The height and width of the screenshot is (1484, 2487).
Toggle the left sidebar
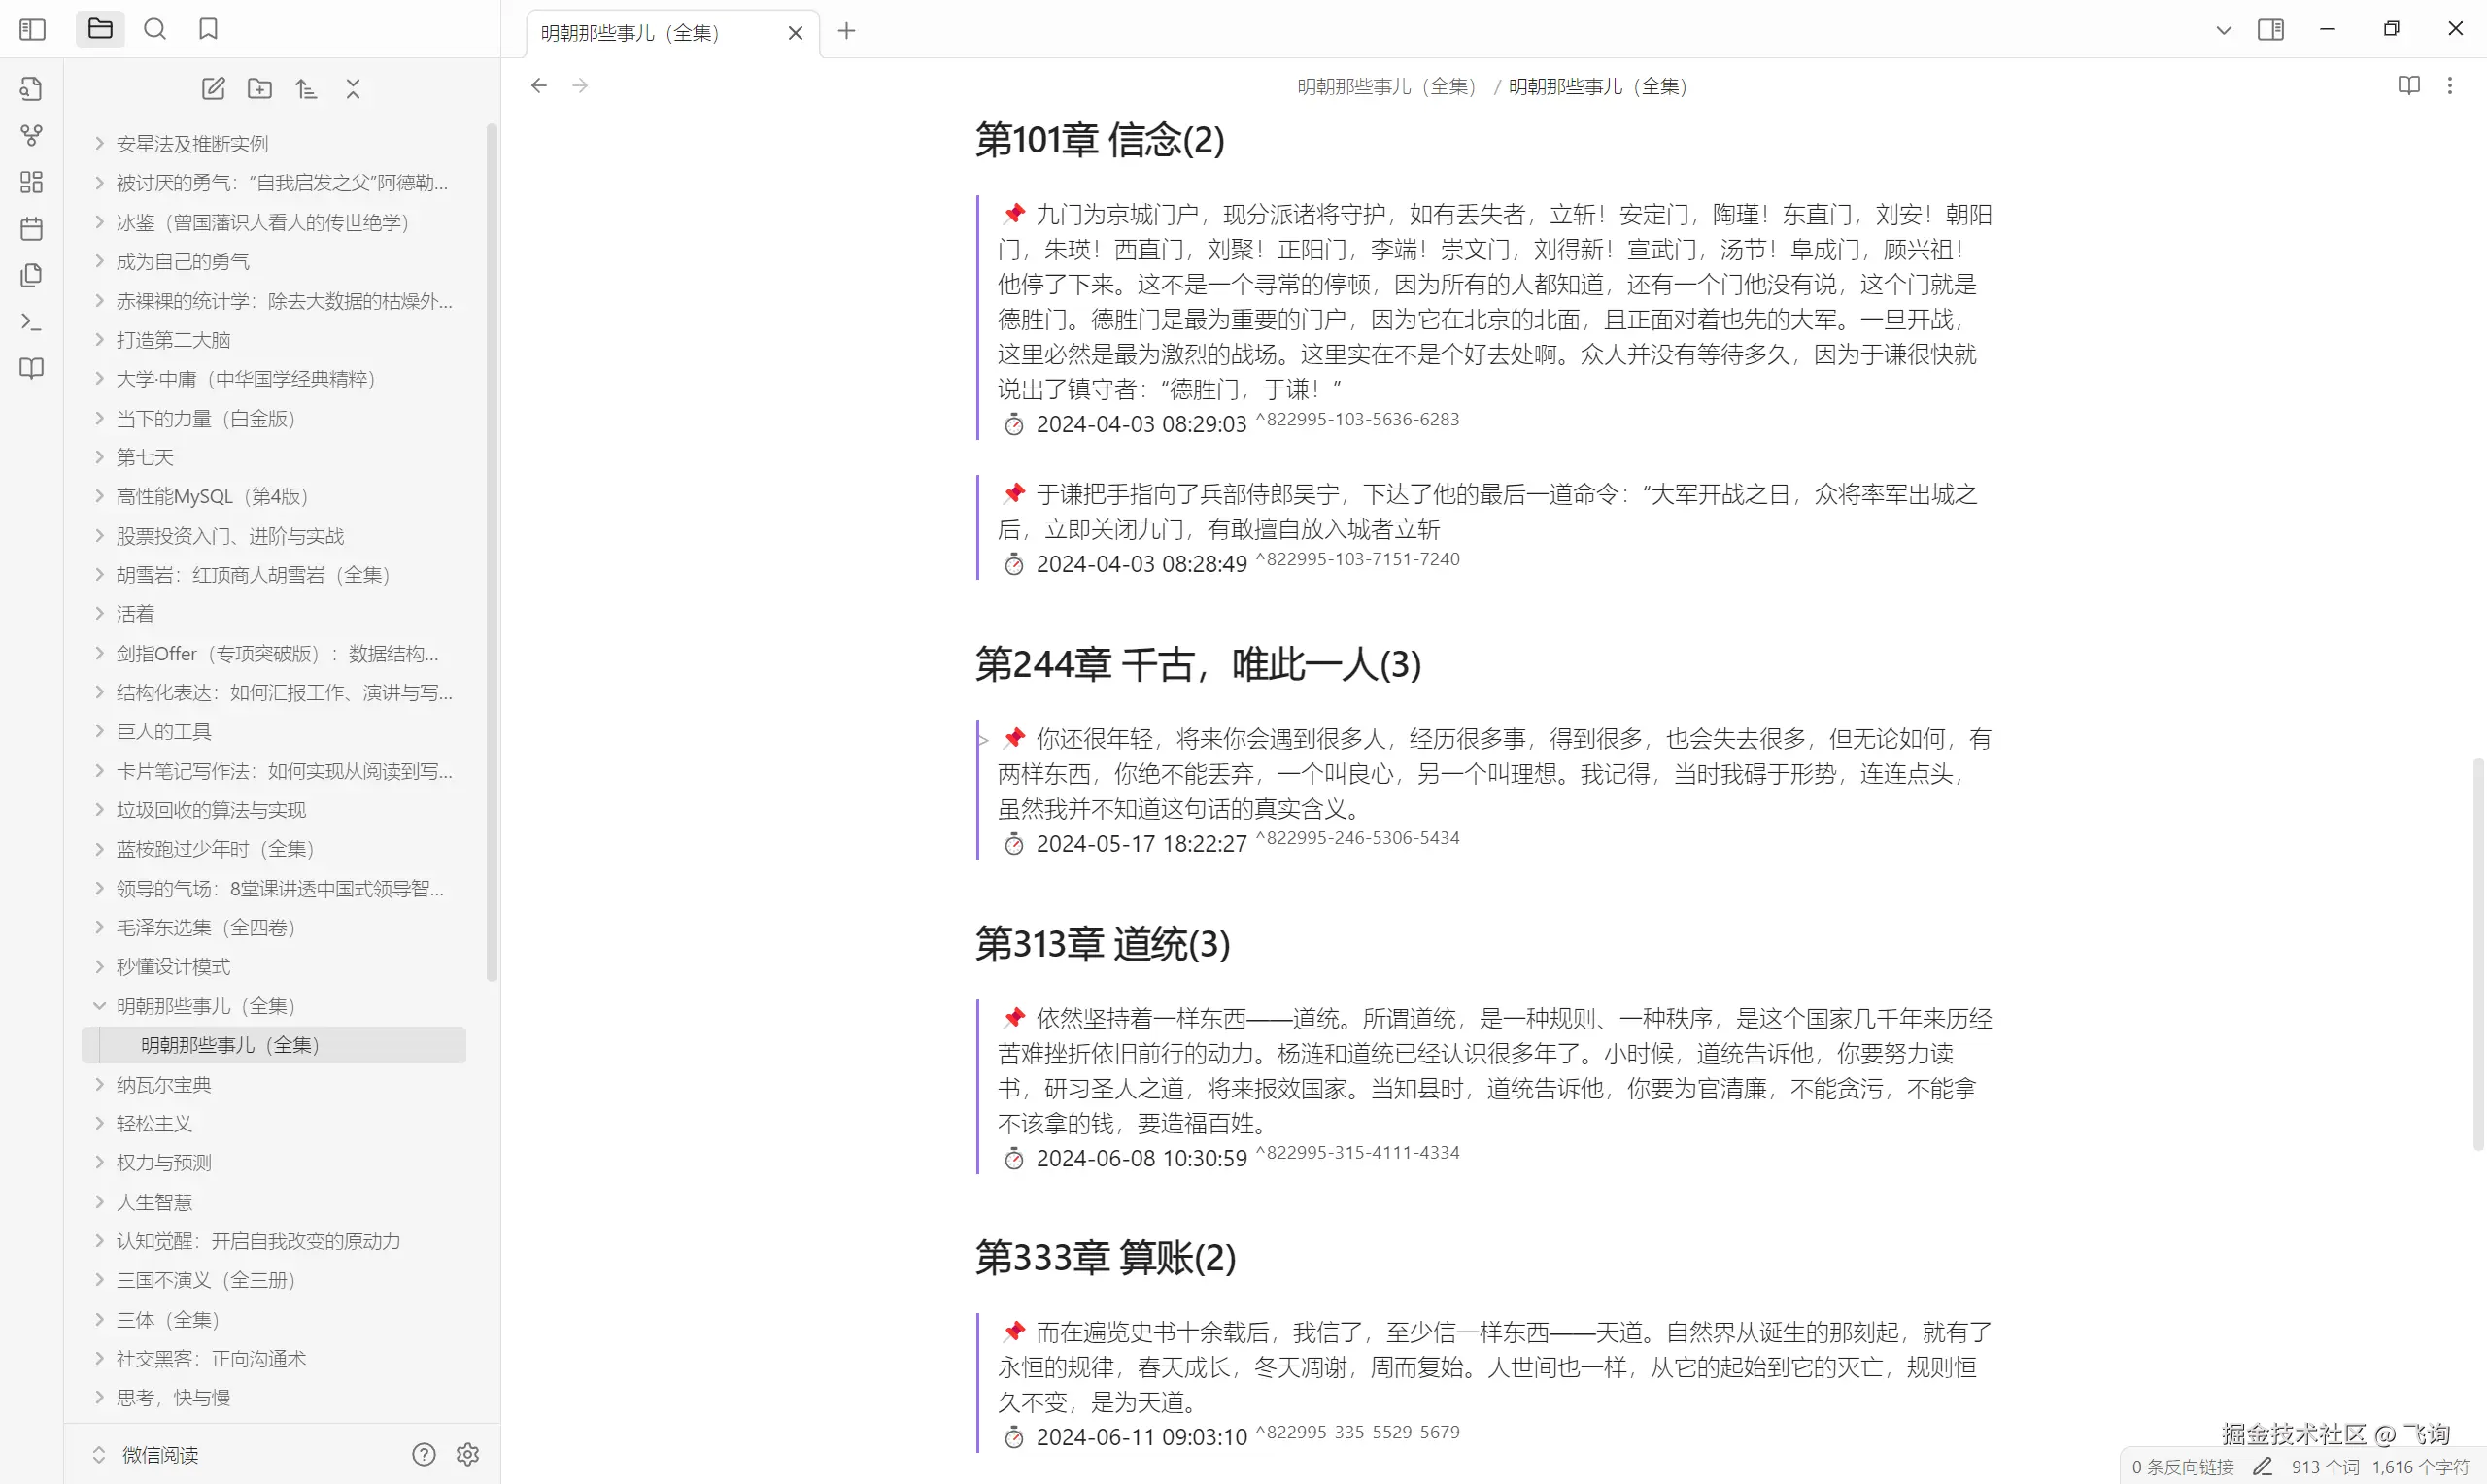pos(33,29)
